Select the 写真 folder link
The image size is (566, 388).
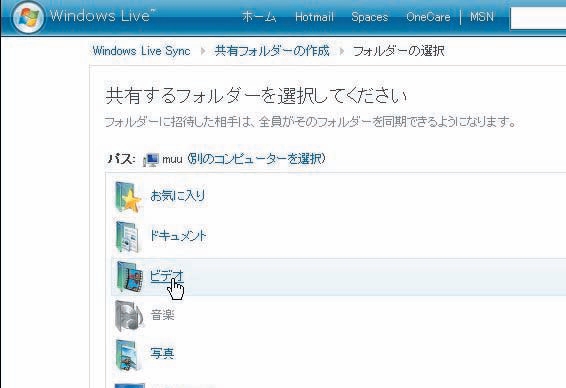tap(162, 353)
